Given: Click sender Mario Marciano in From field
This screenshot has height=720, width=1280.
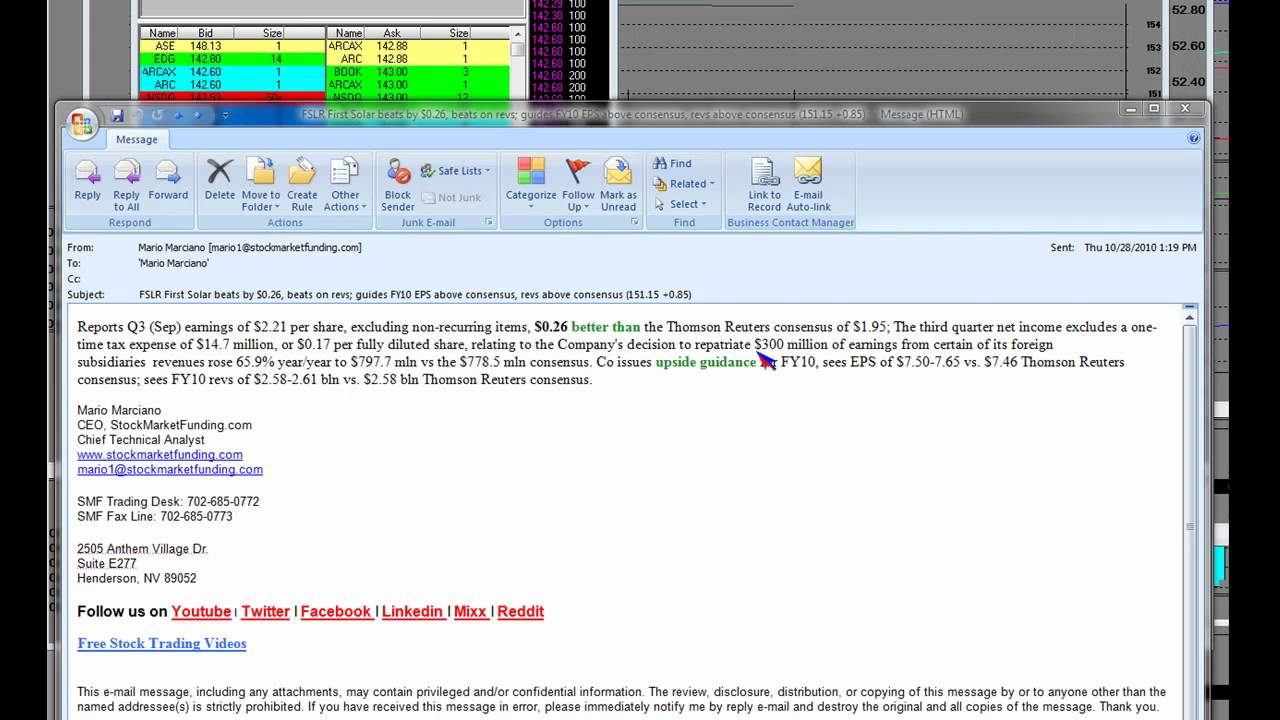Looking at the screenshot, I should 250,247.
